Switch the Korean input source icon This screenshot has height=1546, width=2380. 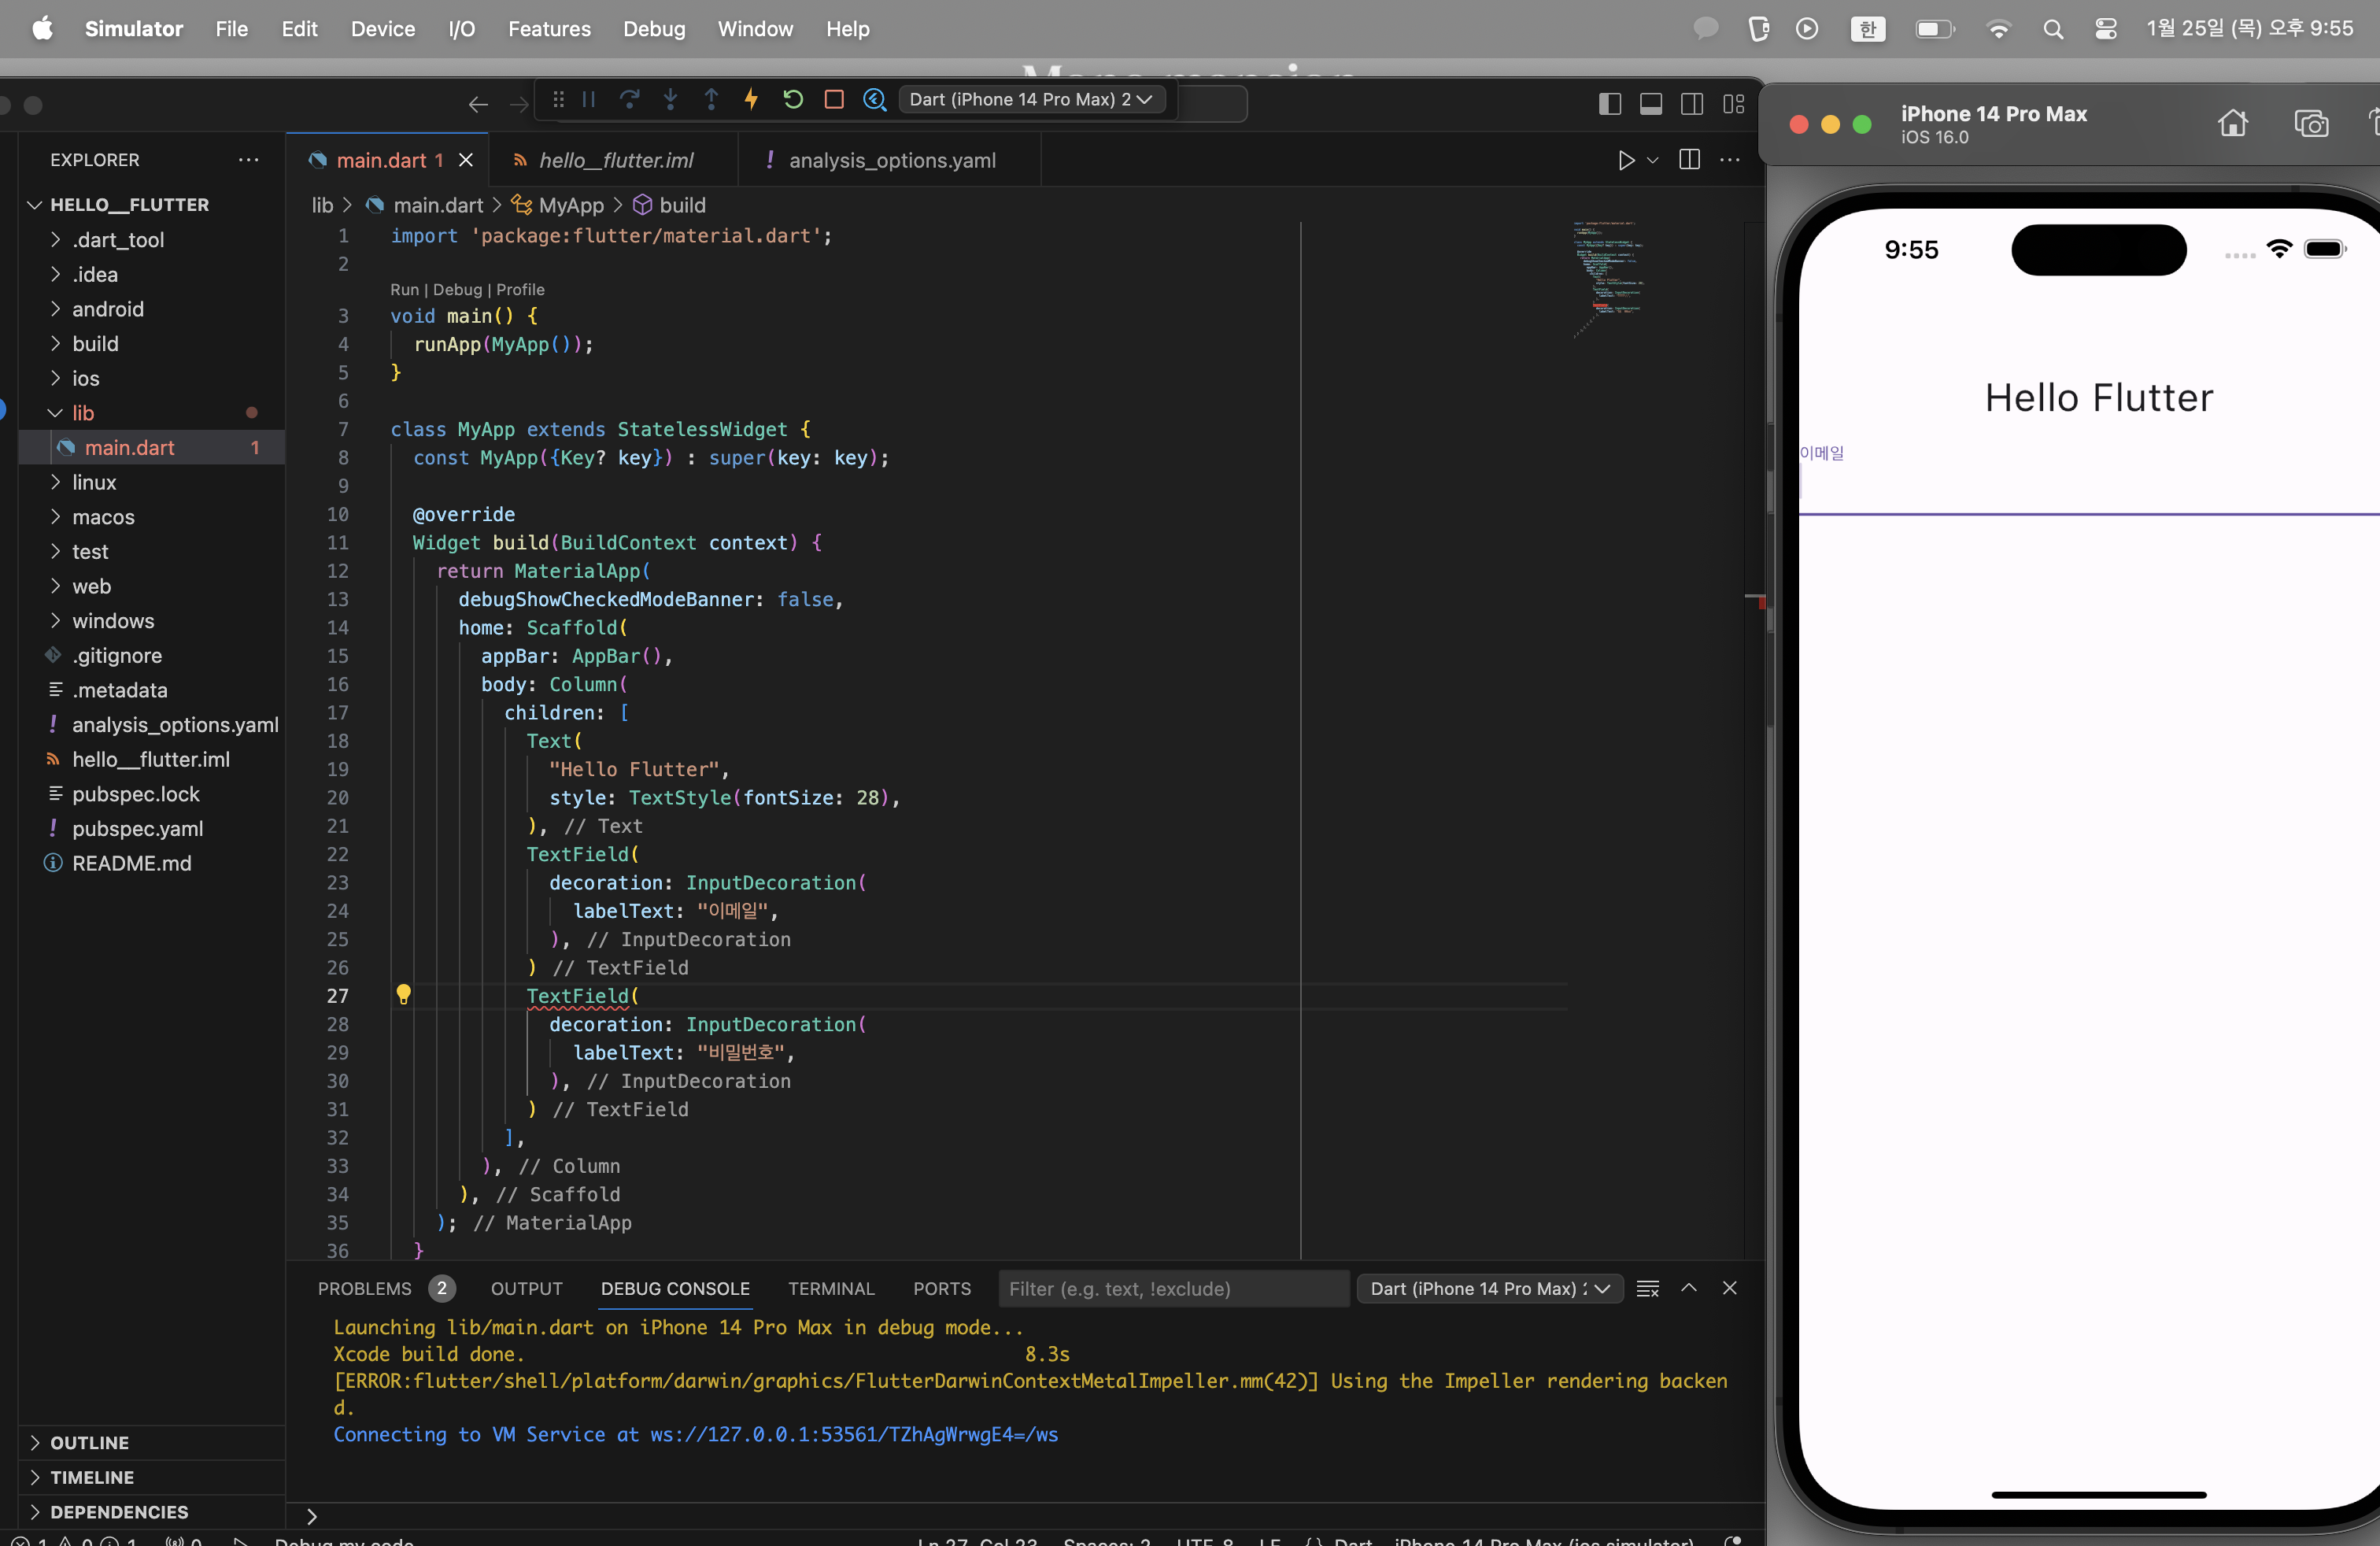click(1868, 29)
